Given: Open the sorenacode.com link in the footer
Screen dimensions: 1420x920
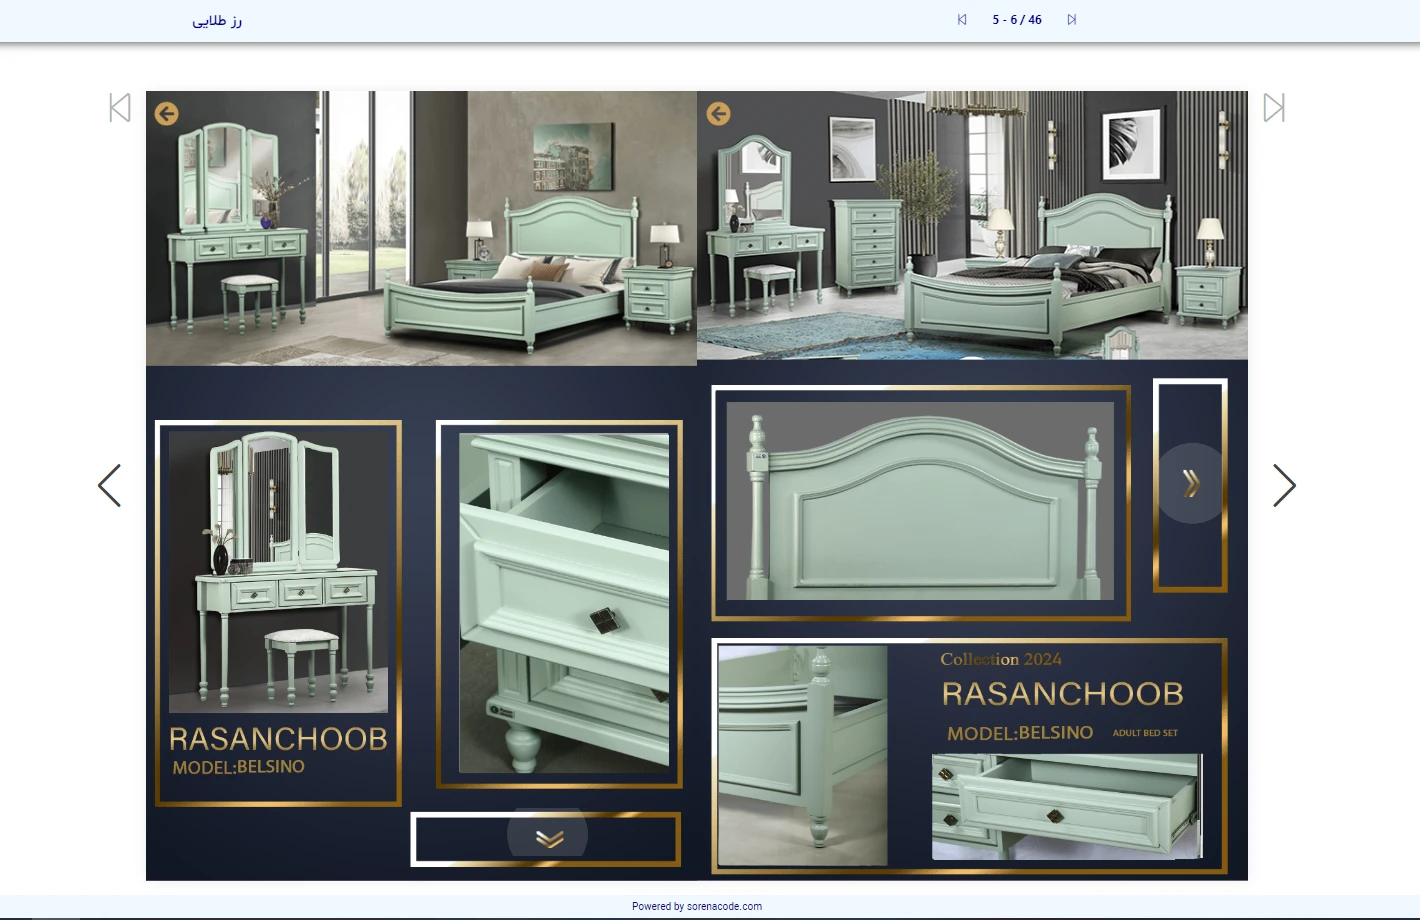Looking at the screenshot, I should pos(724,907).
